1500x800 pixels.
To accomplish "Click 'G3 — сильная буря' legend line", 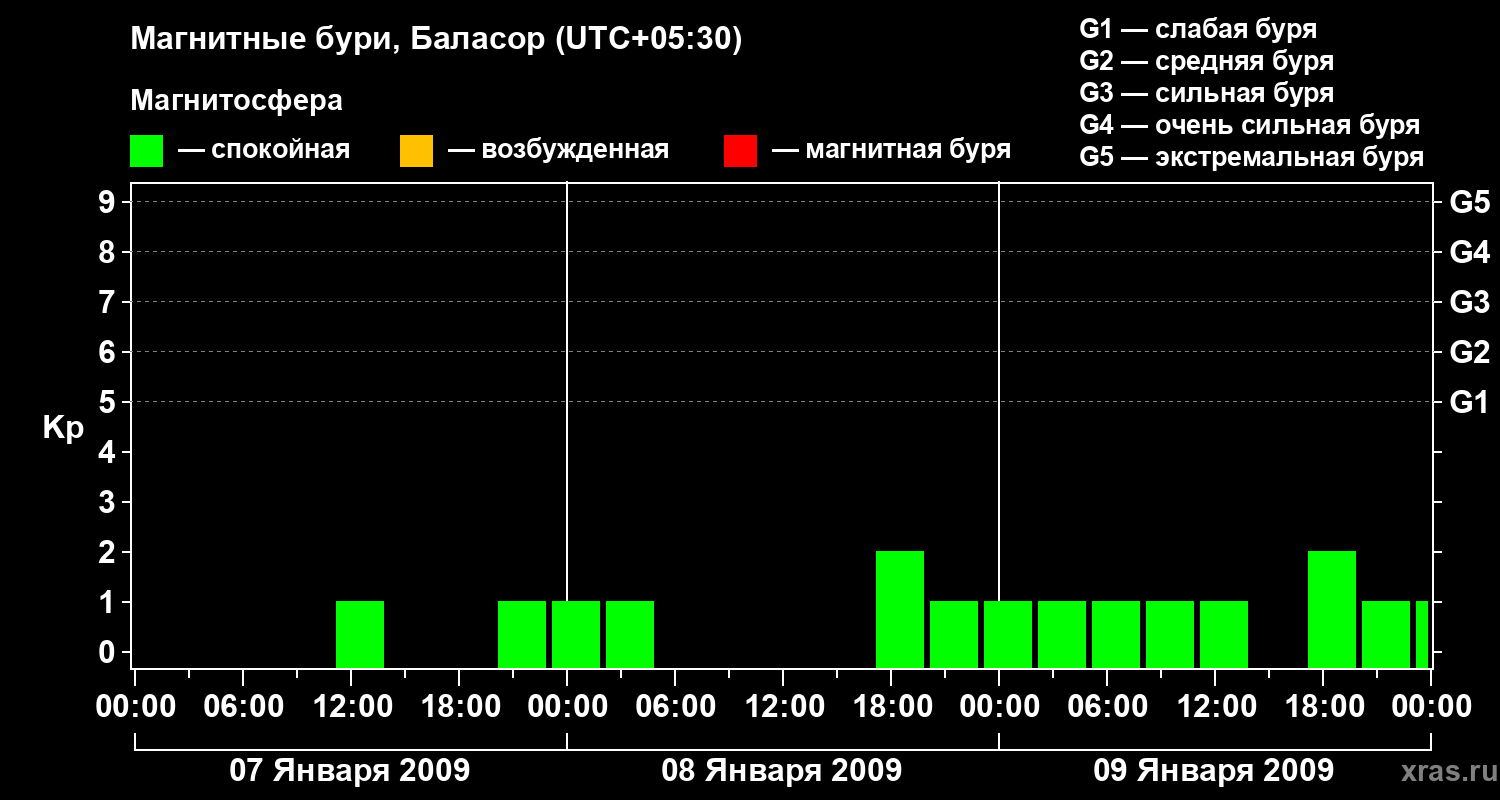I will 1207,93.
